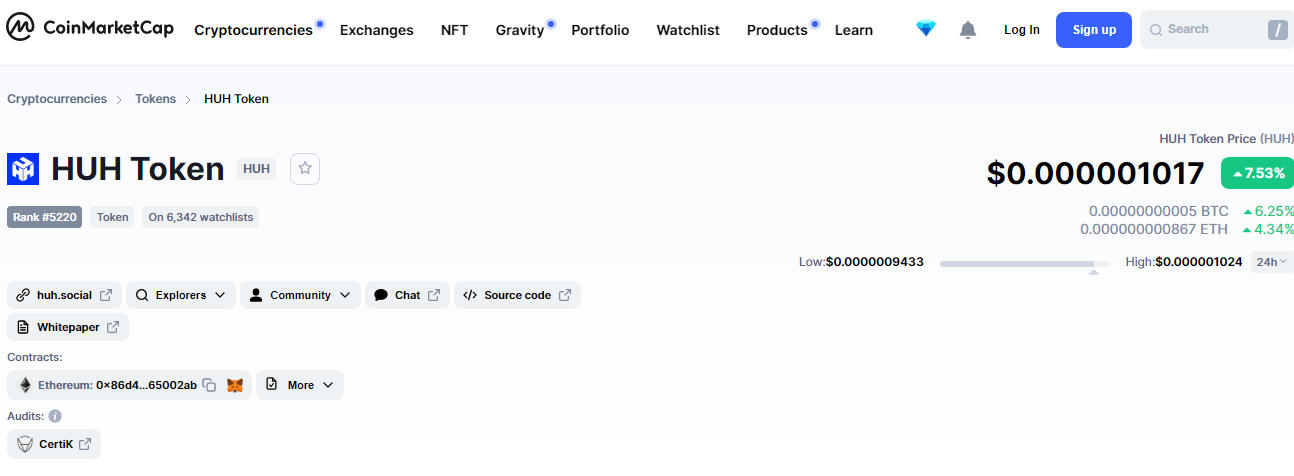The image size is (1294, 476).
Task: Click the CertiK shield icon
Action: pyautogui.click(x=25, y=444)
